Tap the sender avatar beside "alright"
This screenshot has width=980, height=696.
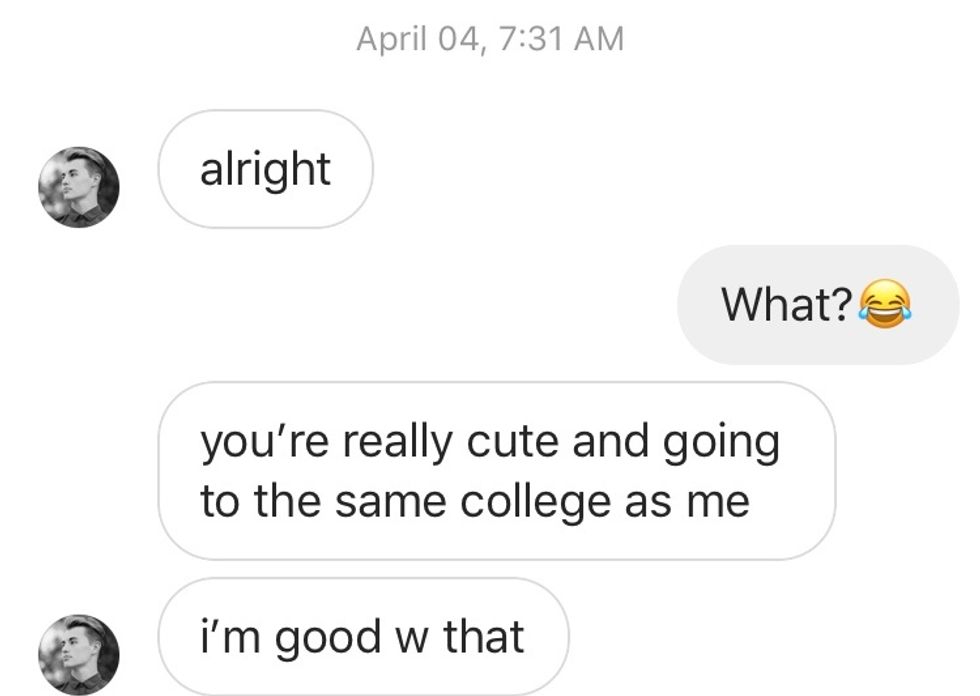tap(79, 187)
